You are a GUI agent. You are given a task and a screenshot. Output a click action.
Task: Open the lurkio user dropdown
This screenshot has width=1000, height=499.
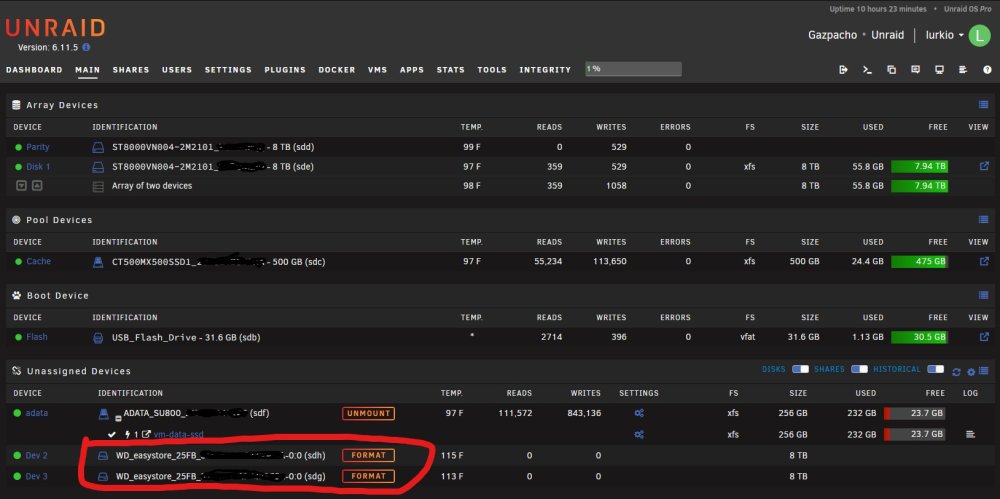point(945,35)
